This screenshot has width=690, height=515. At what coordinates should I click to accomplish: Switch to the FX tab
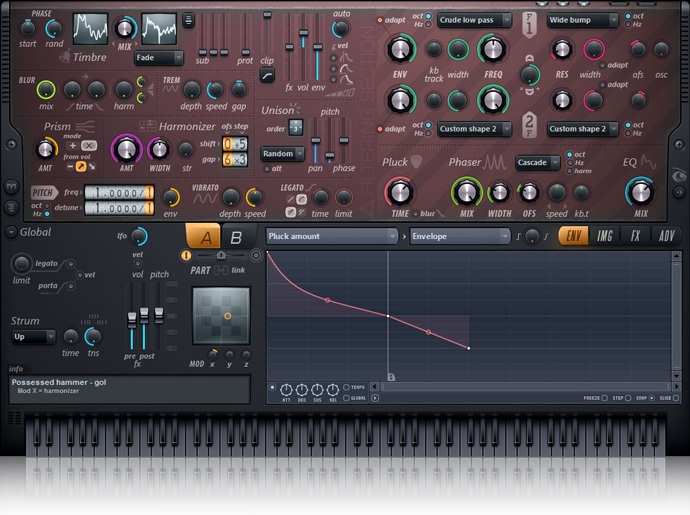636,236
